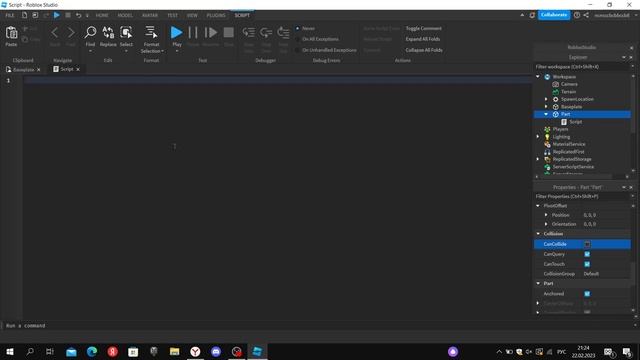Open the FILE menu
The width and height of the screenshot is (640, 360).
pos(10,15)
